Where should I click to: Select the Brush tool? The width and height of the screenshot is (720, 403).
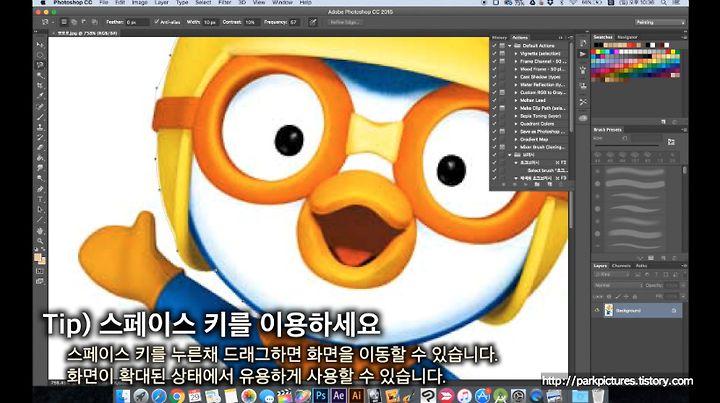point(40,117)
